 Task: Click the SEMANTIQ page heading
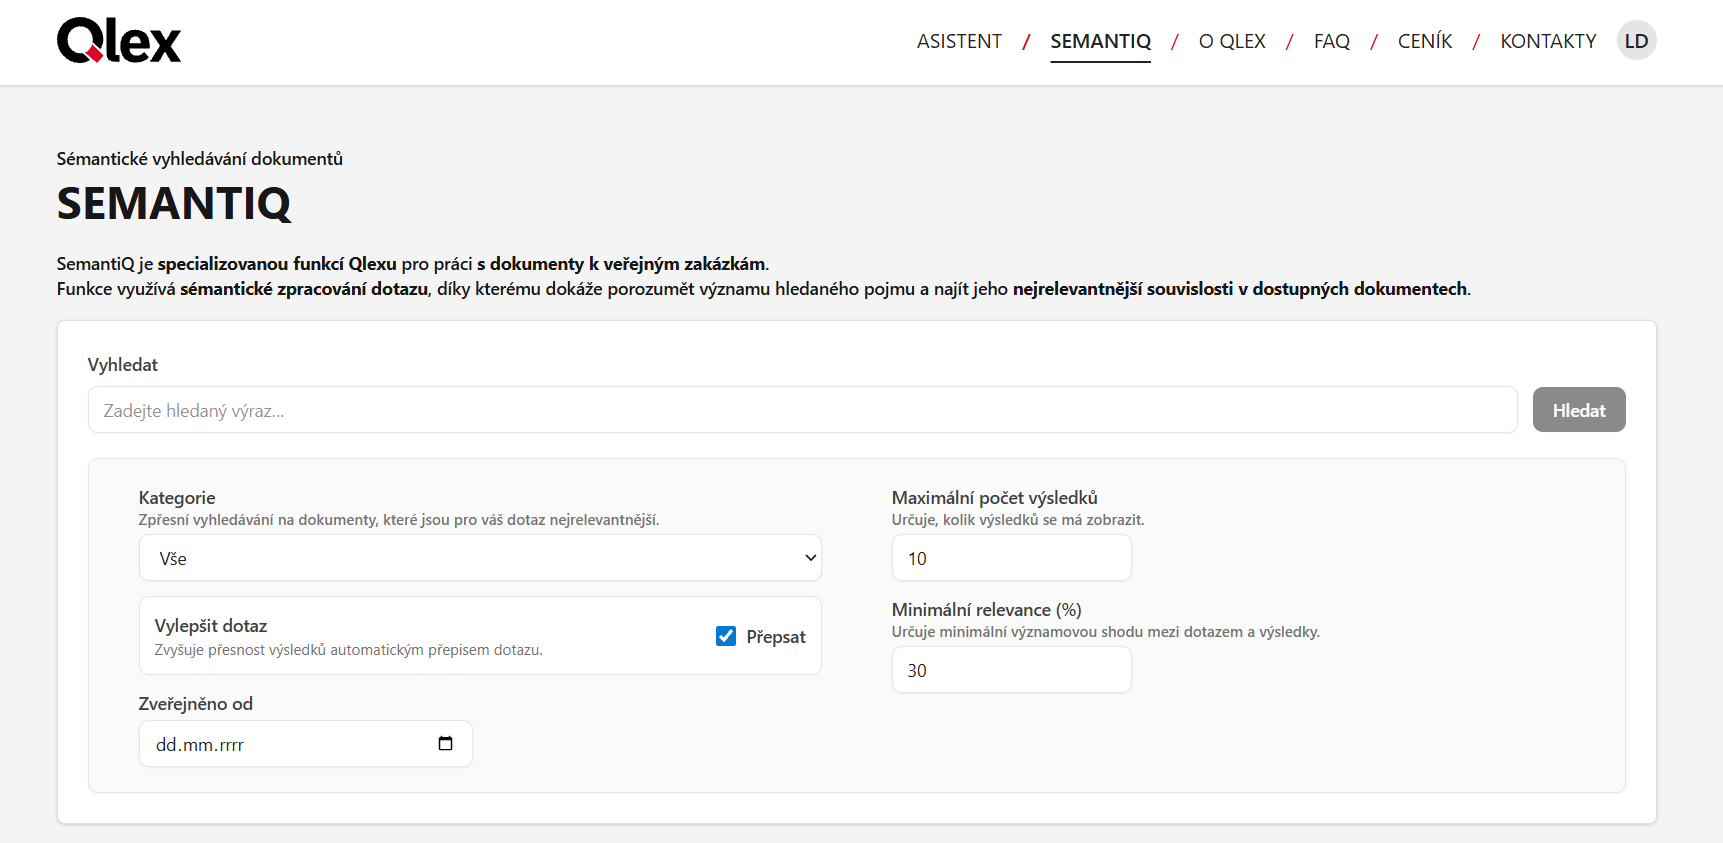(174, 204)
